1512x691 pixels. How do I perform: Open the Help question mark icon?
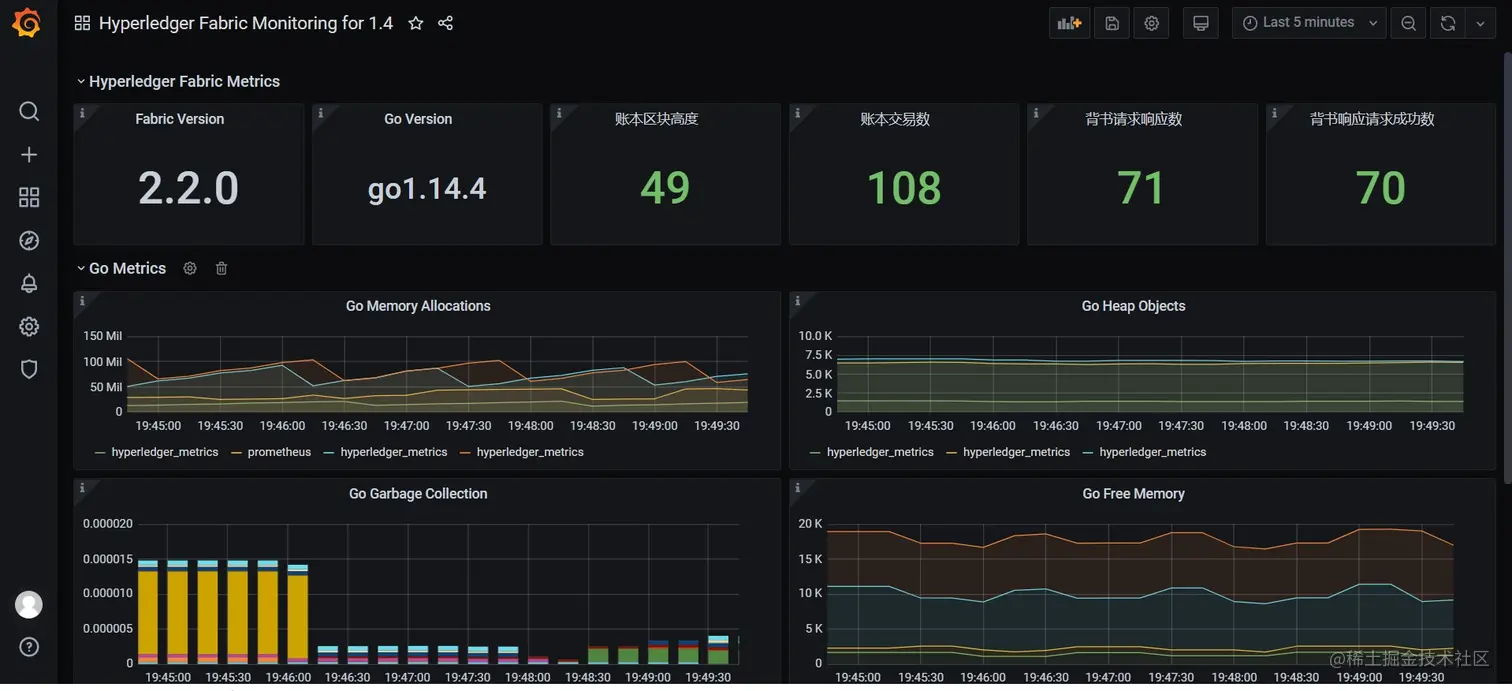pos(29,646)
